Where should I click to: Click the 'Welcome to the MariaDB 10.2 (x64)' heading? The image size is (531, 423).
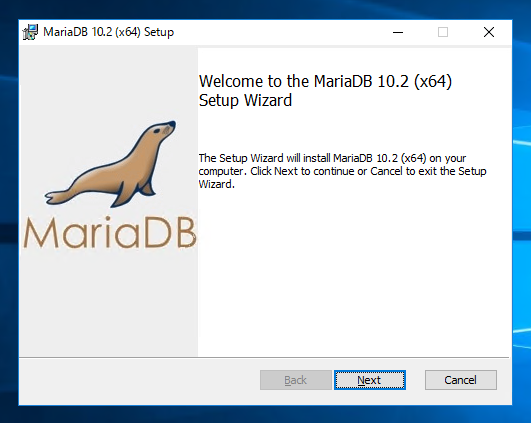325,90
